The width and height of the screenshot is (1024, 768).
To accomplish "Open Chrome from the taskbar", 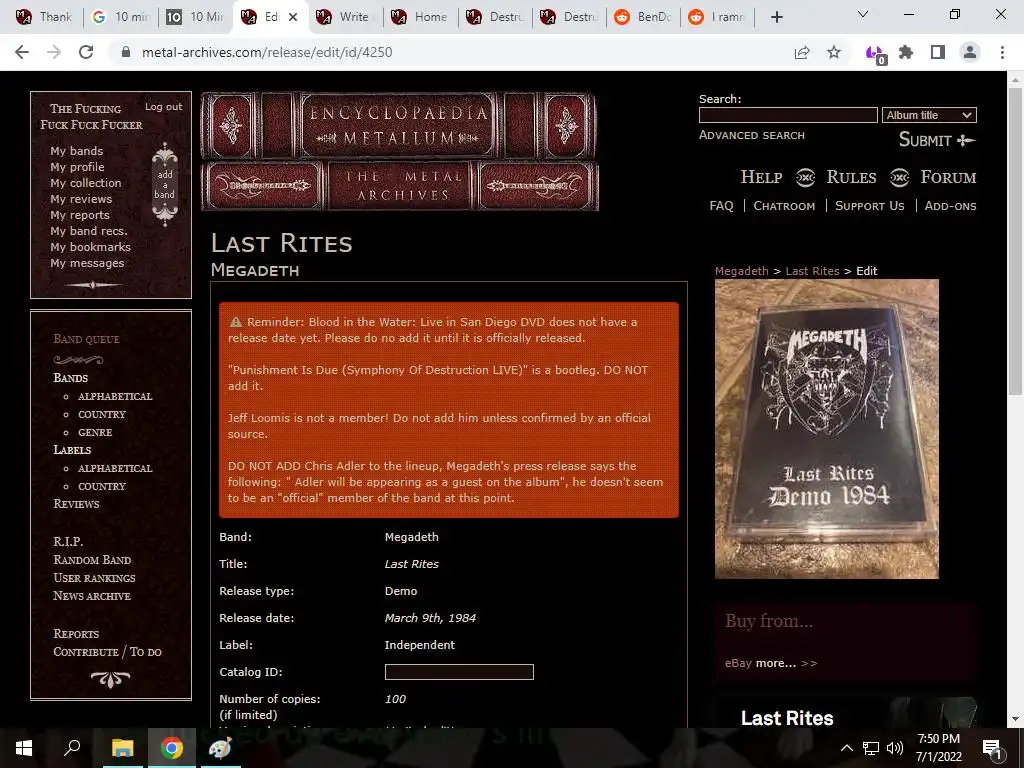I will pyautogui.click(x=172, y=748).
